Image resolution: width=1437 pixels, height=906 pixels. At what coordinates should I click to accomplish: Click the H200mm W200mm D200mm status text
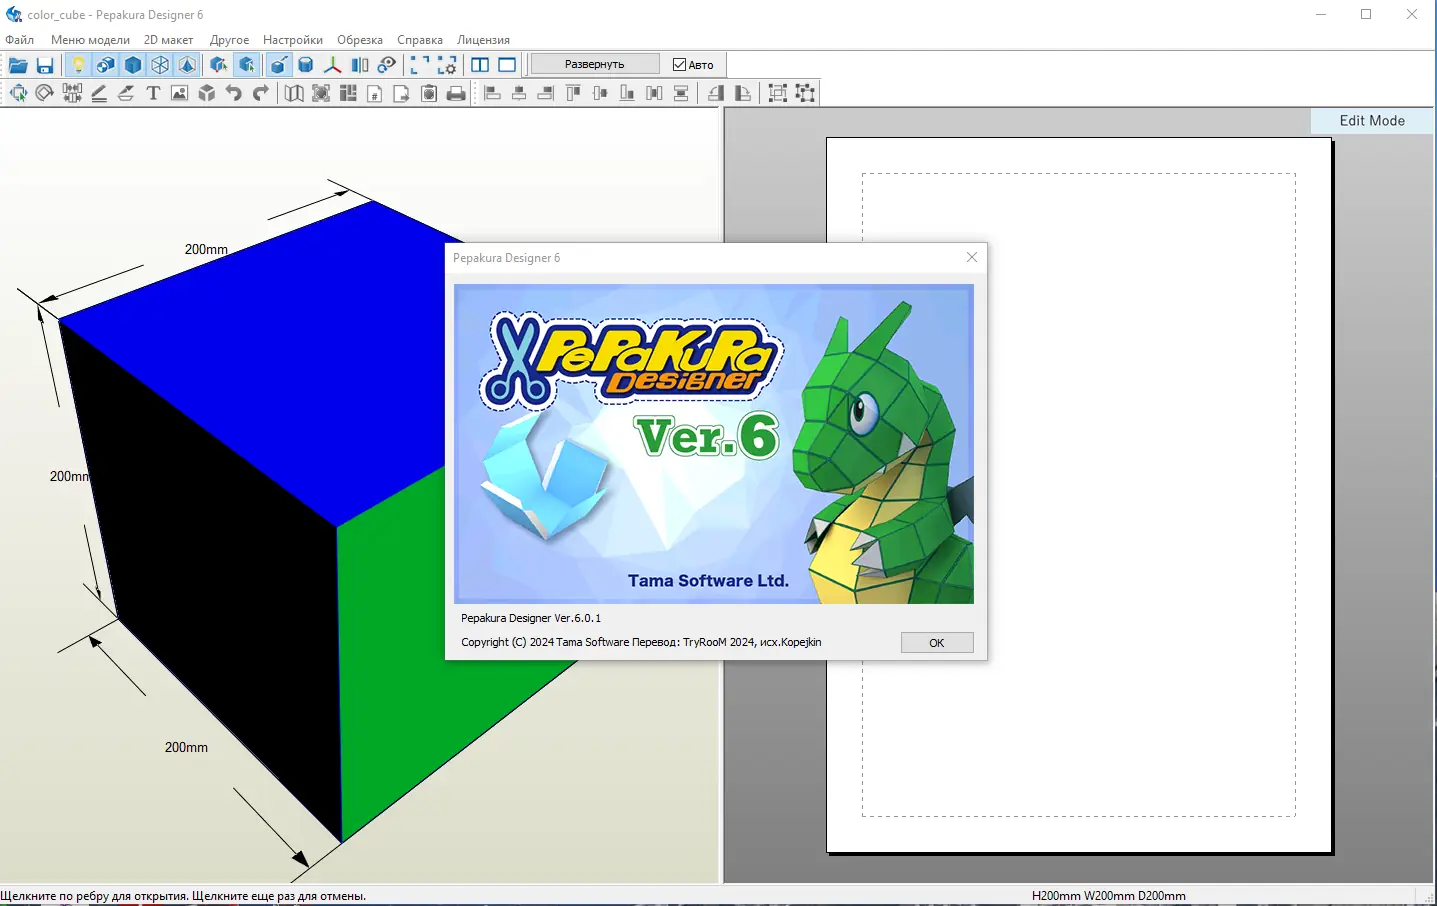point(1109,896)
